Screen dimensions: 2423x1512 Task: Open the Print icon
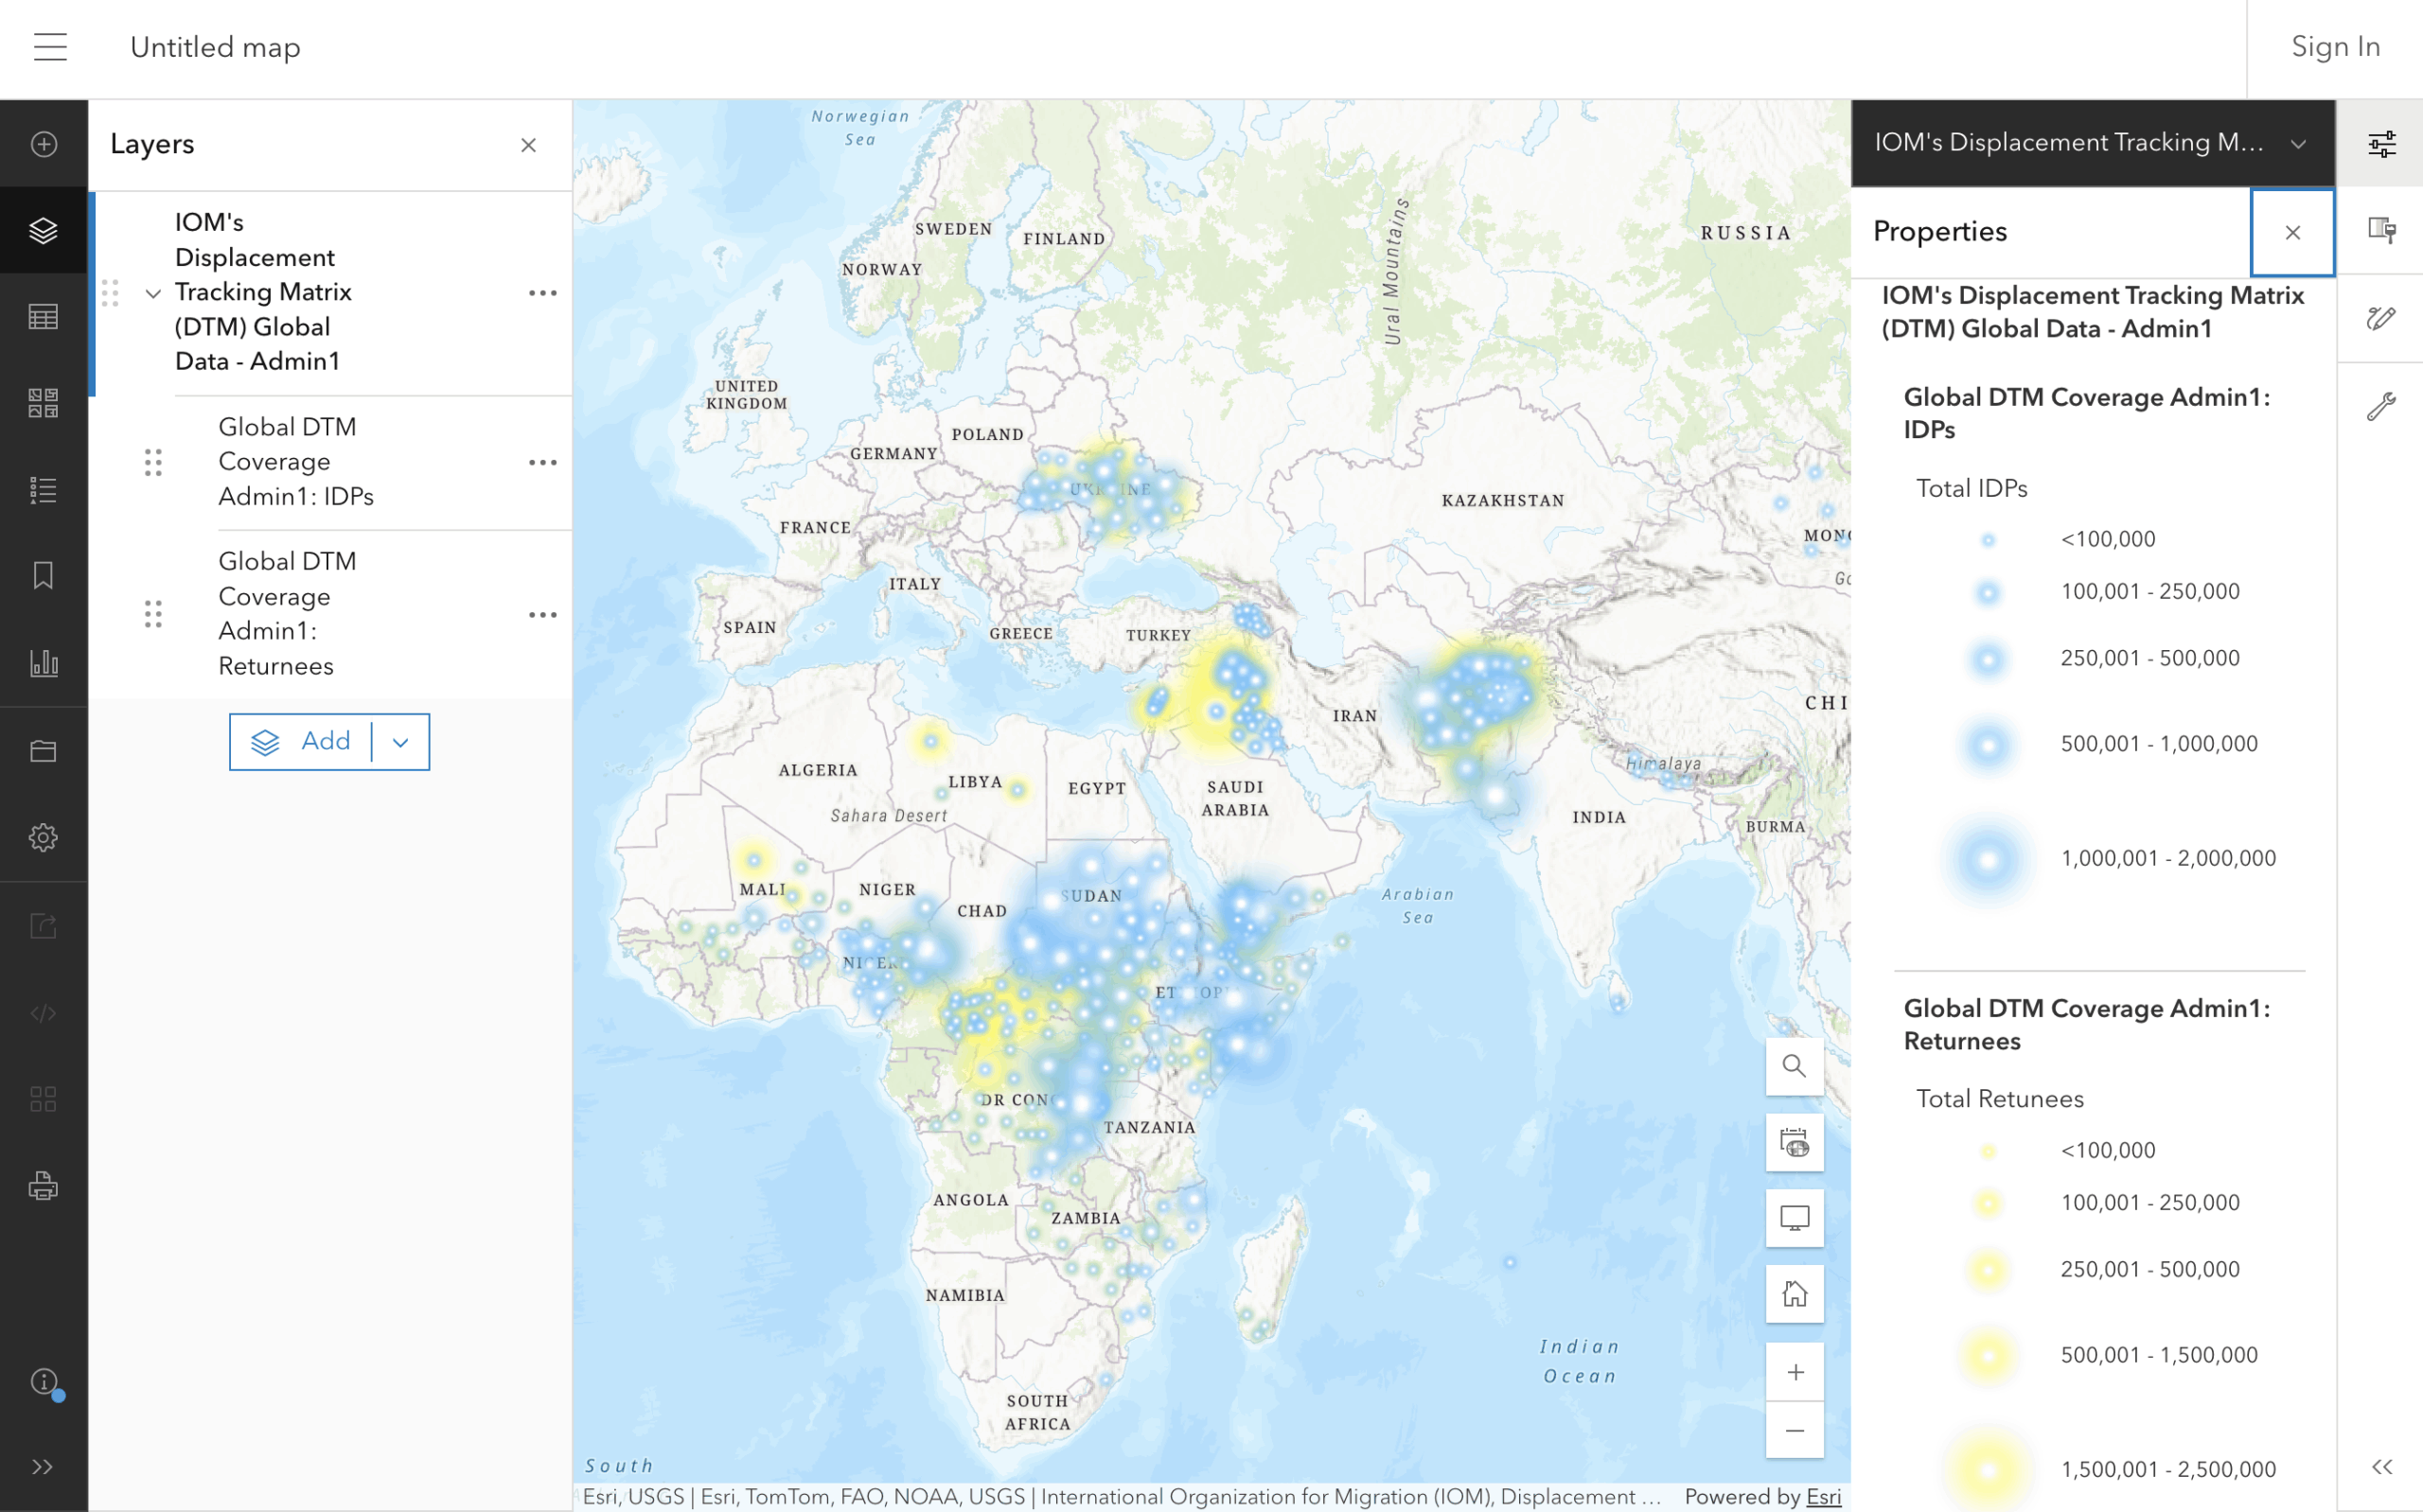click(44, 1187)
